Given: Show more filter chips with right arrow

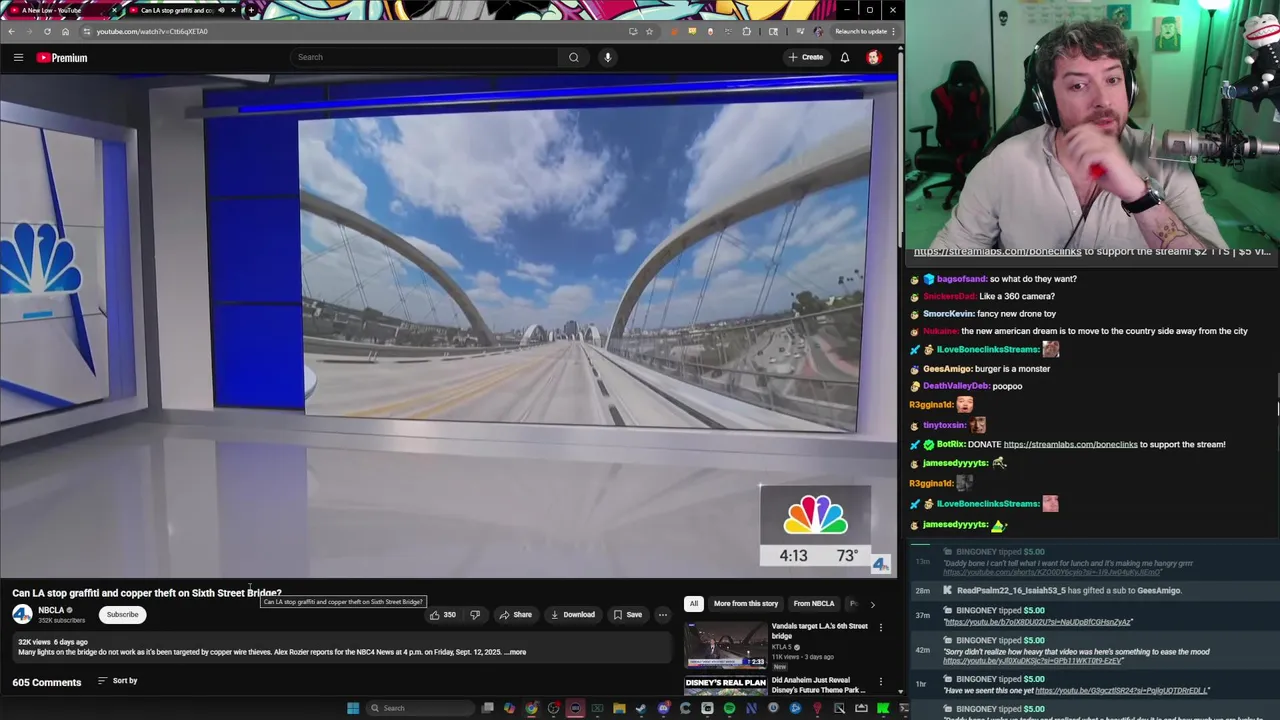Looking at the screenshot, I should click(872, 604).
